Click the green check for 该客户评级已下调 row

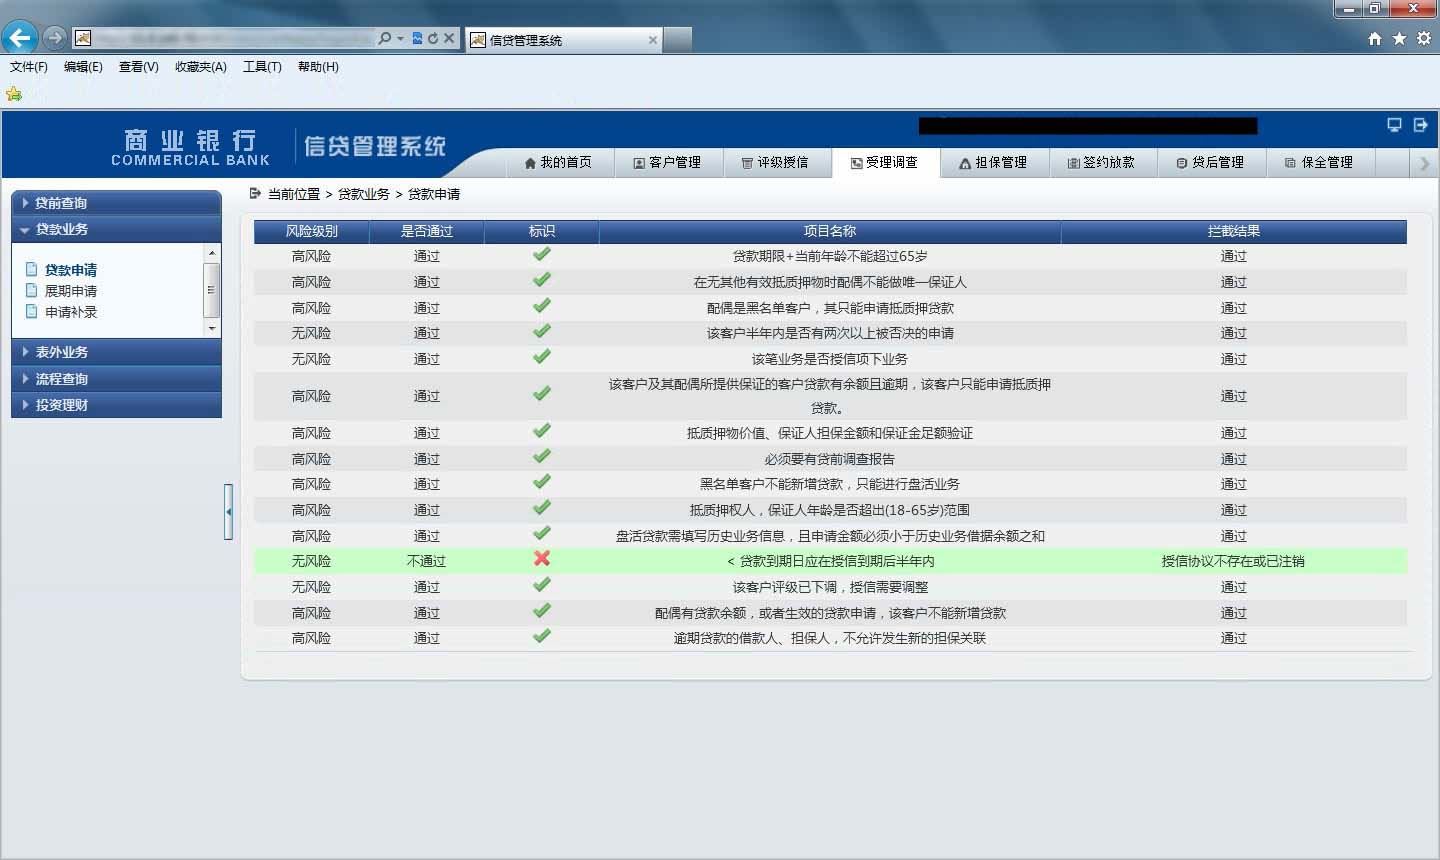pos(542,585)
